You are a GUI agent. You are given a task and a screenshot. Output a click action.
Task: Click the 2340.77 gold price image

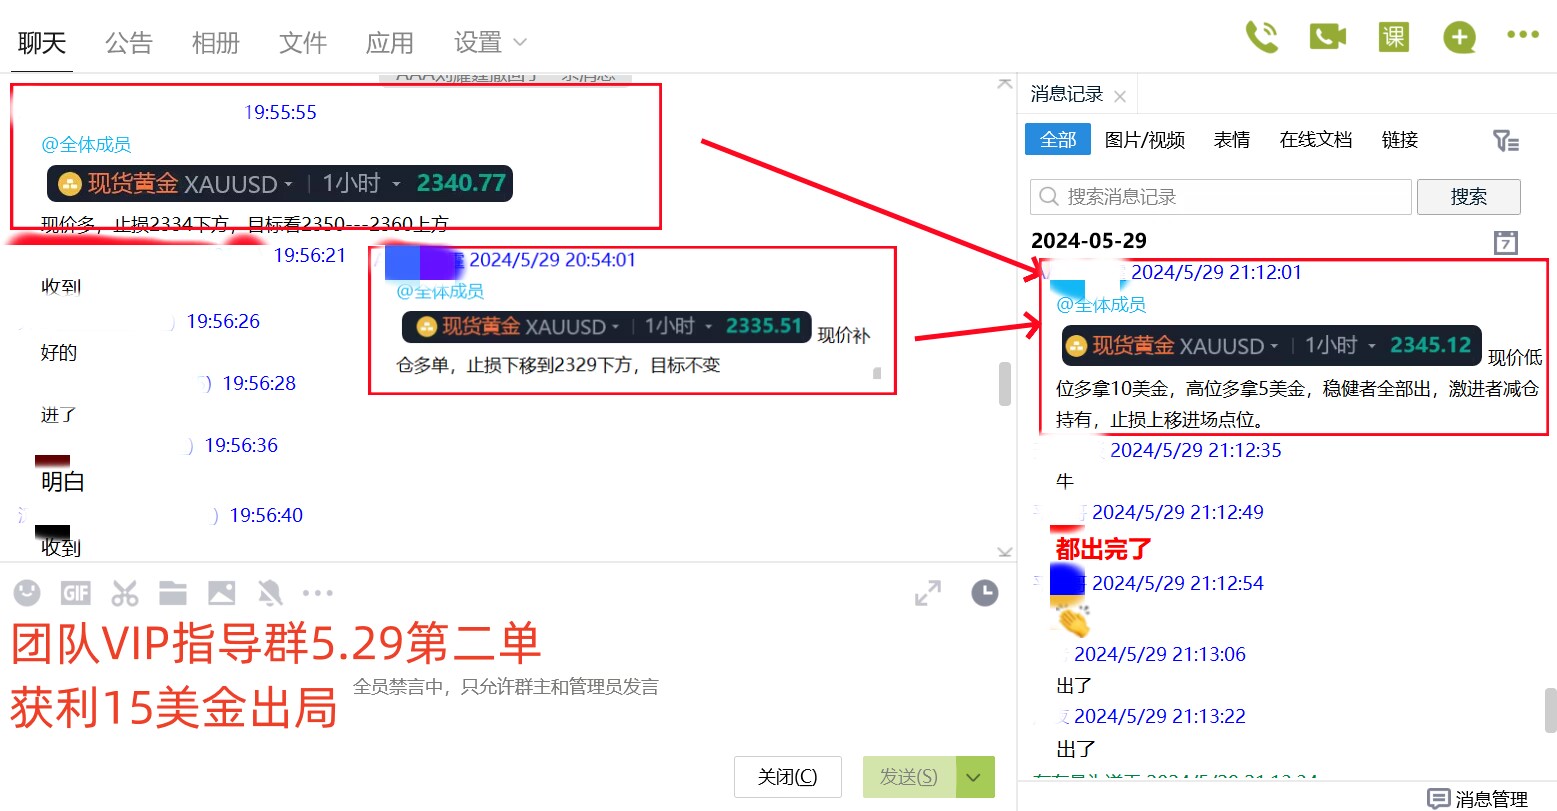click(x=280, y=184)
